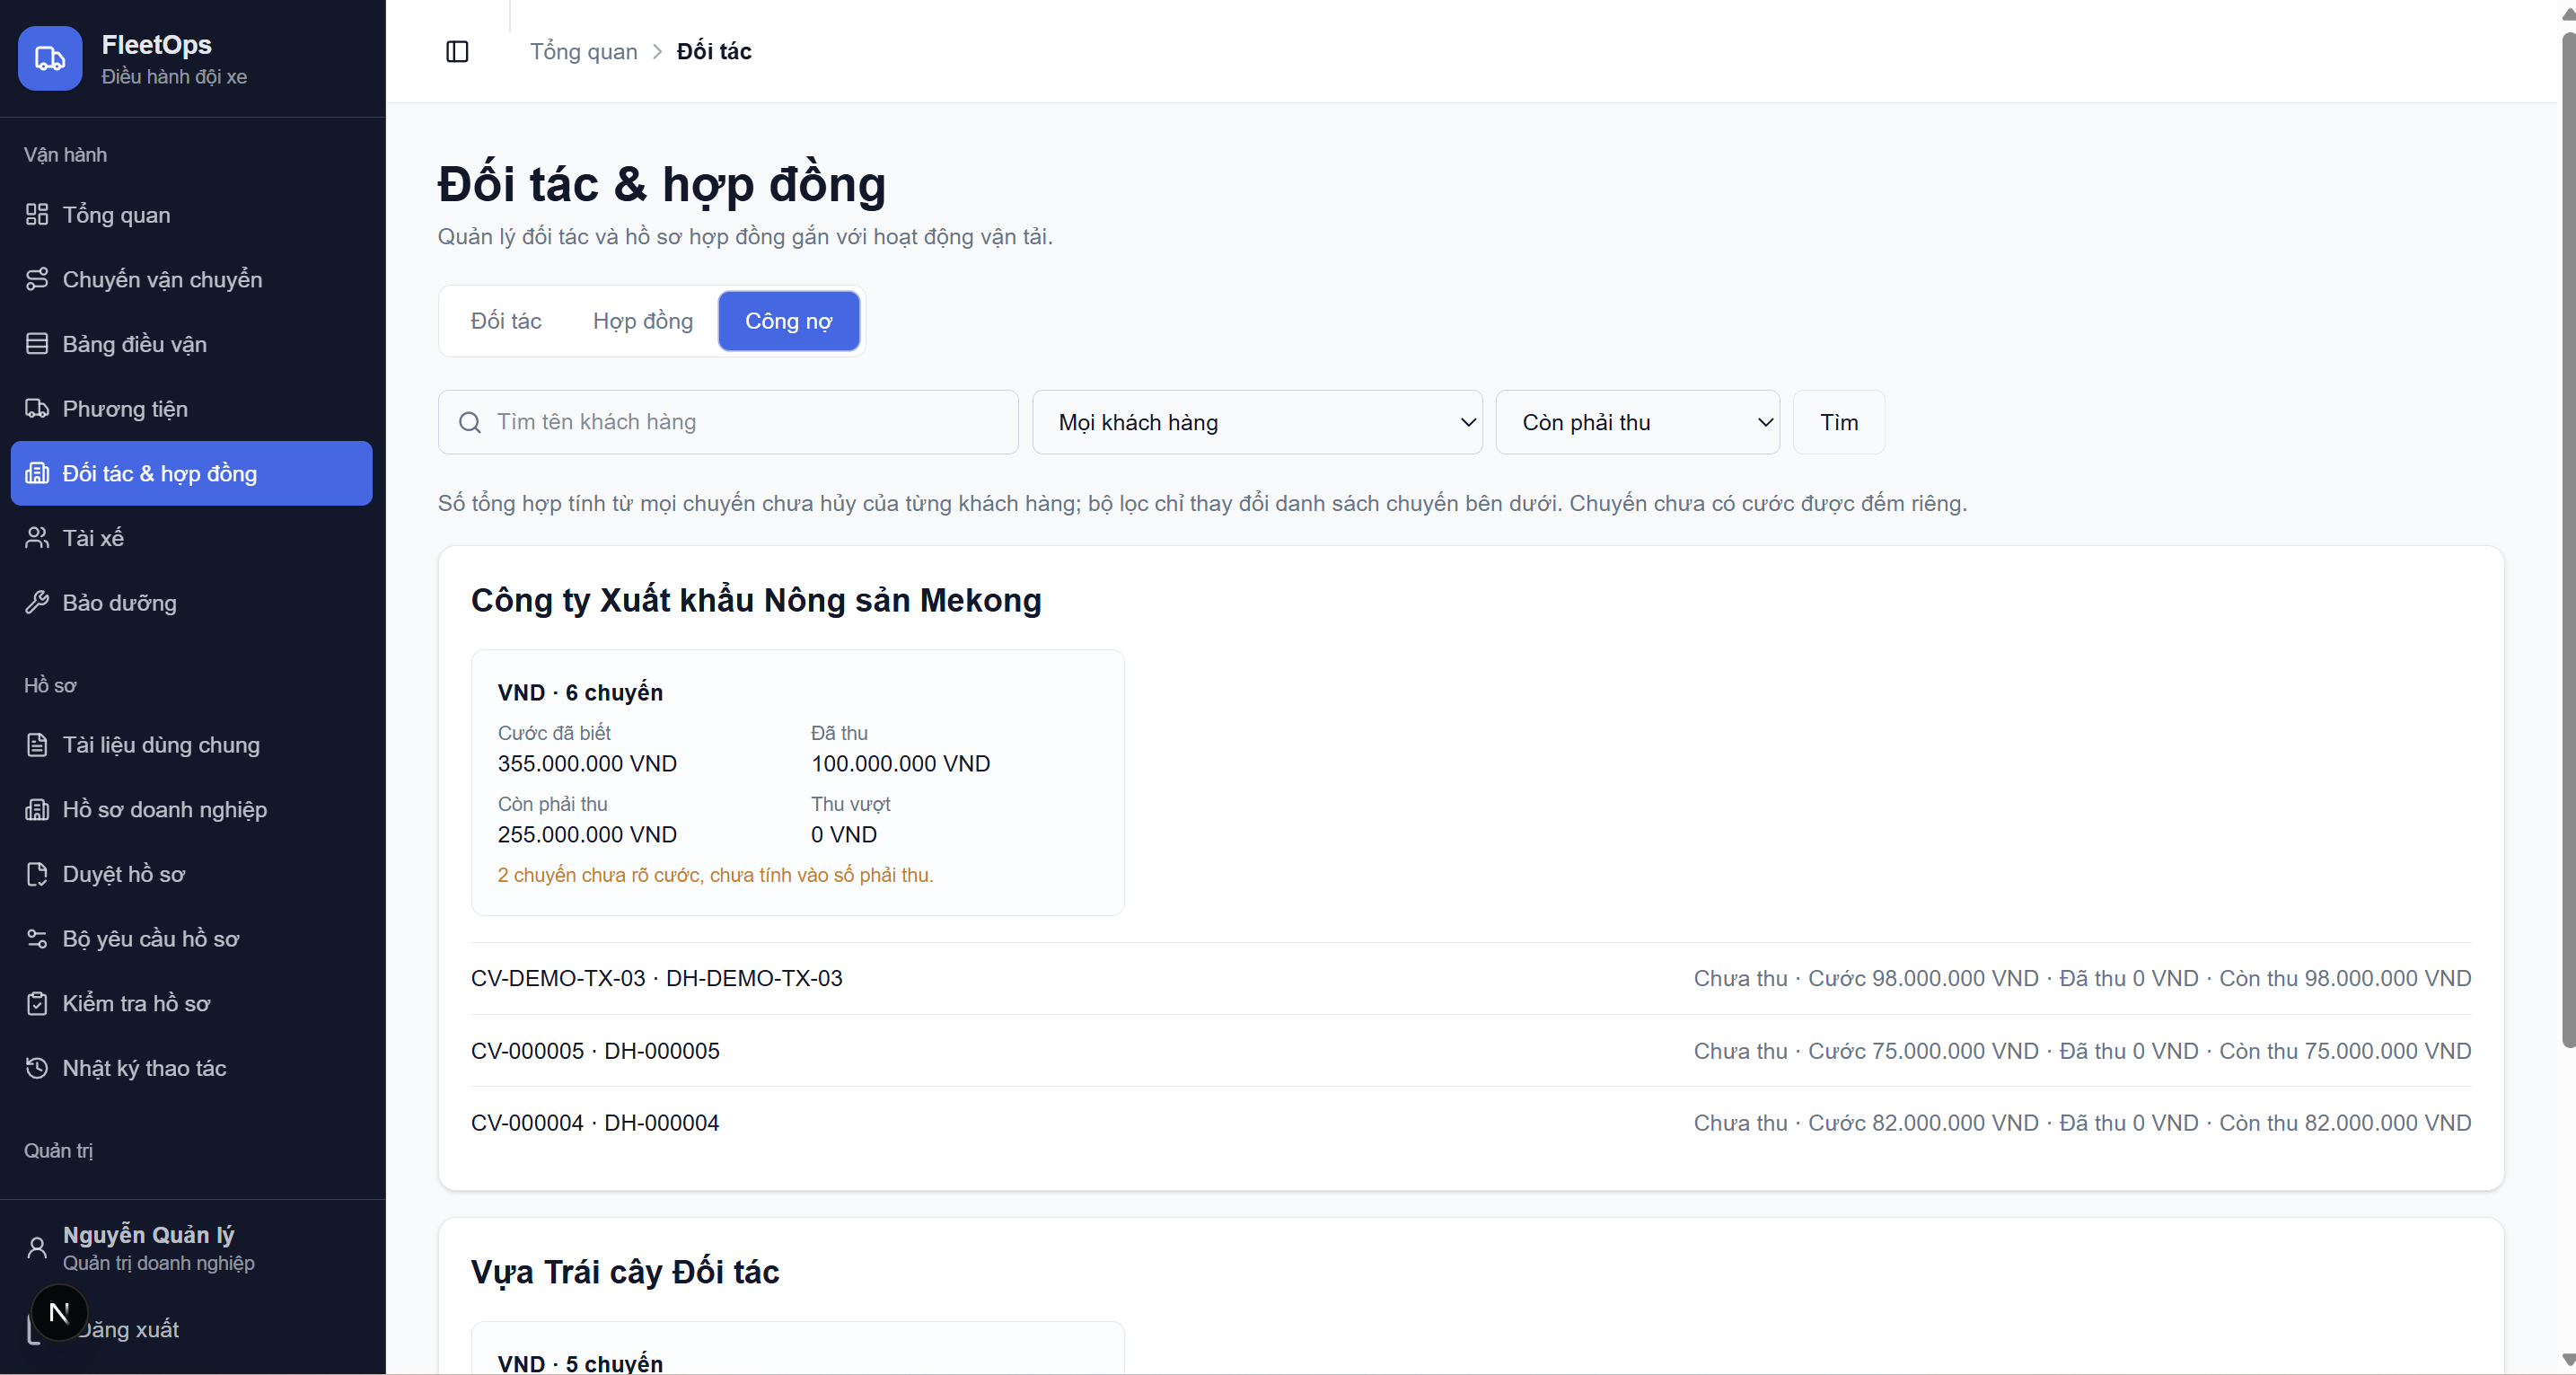
Task: Click the heading Vựa Trái cây Đối tác
Action: pos(625,1272)
